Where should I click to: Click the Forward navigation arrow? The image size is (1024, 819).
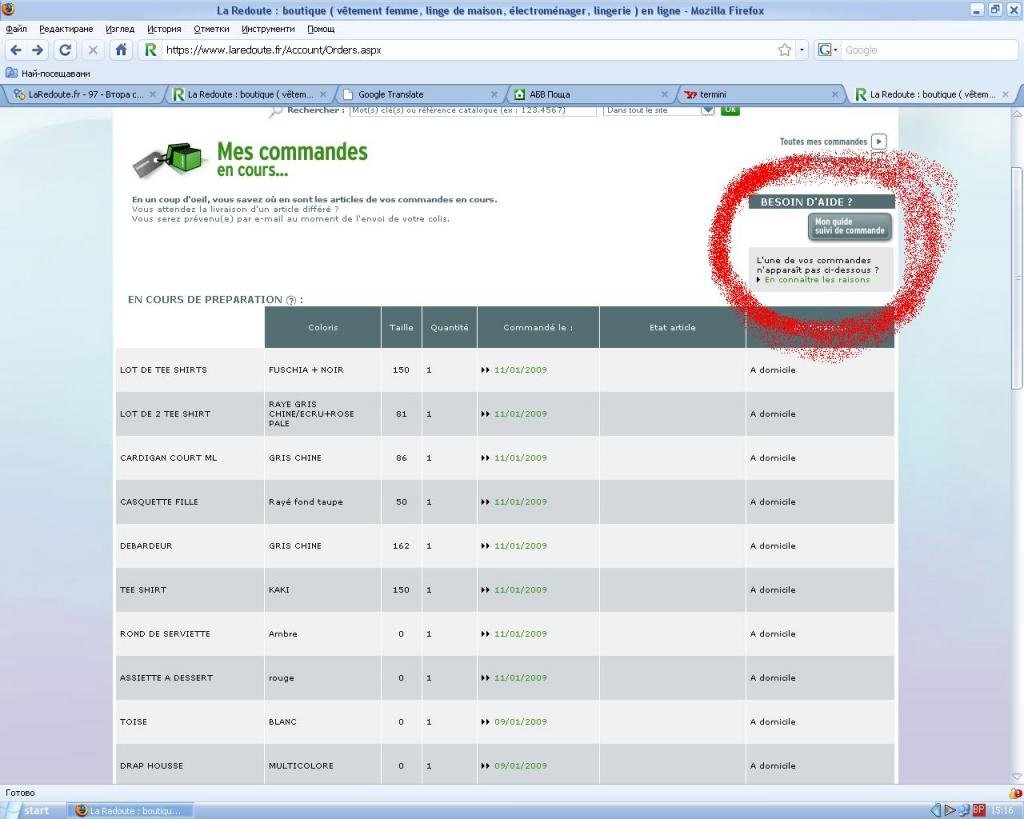38,50
